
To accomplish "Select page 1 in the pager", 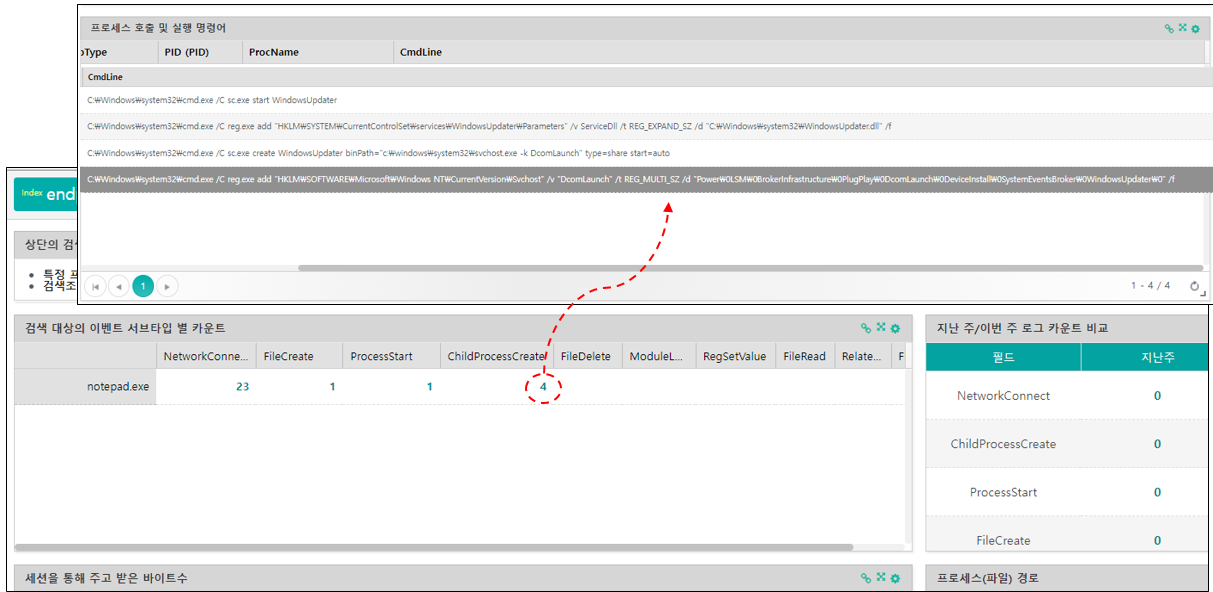I will coord(143,286).
